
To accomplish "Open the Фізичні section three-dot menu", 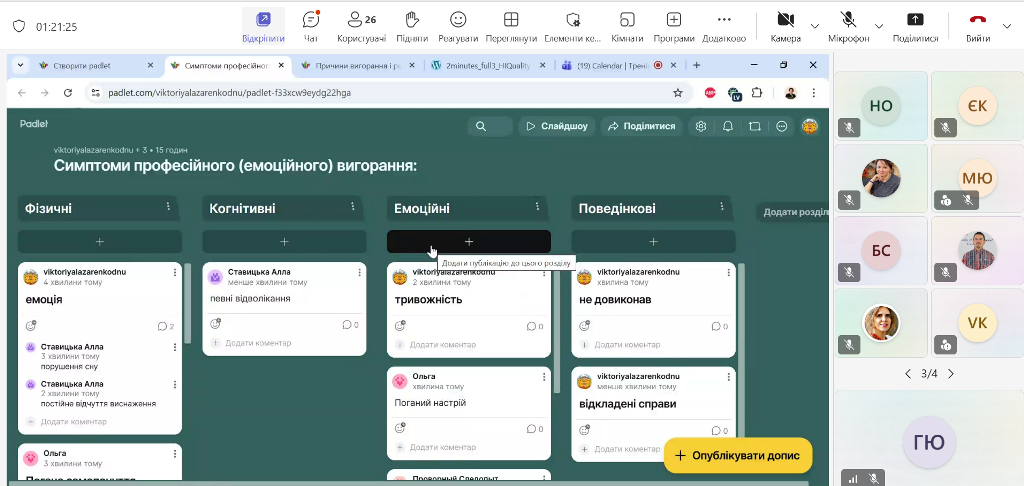I will click(x=168, y=207).
